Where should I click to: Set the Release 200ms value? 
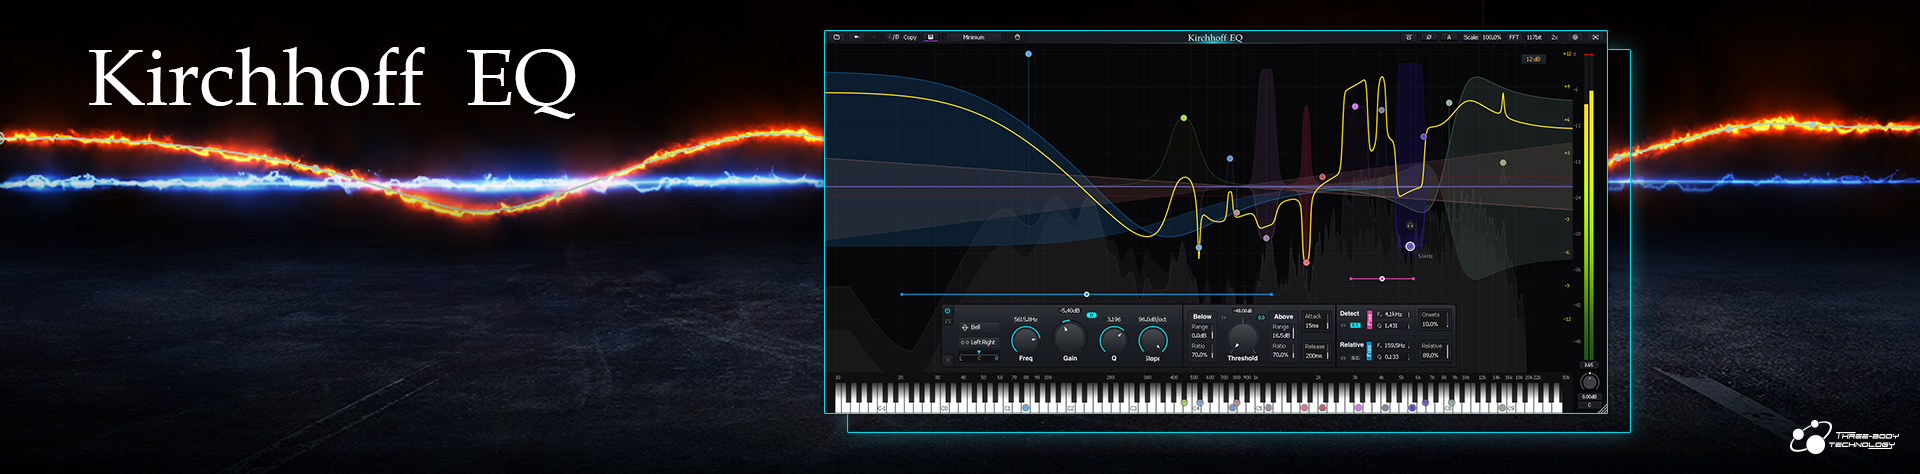point(1314,356)
